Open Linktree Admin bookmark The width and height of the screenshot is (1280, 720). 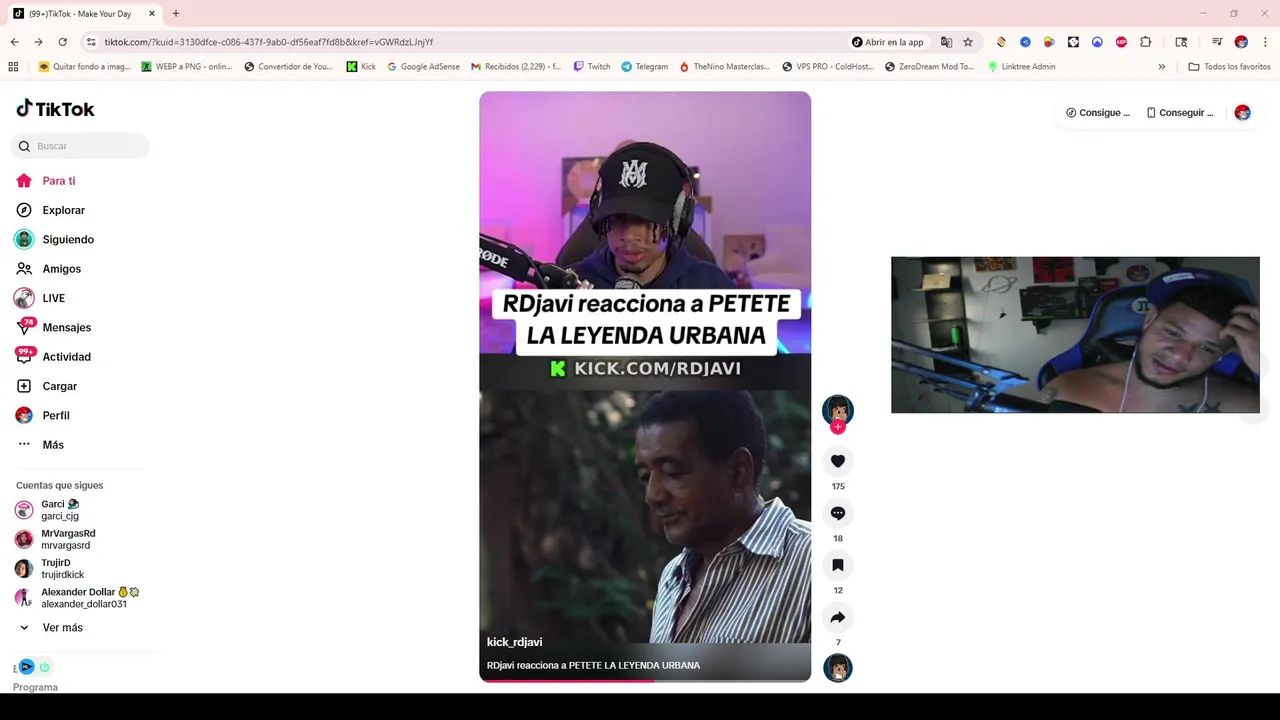[1021, 67]
